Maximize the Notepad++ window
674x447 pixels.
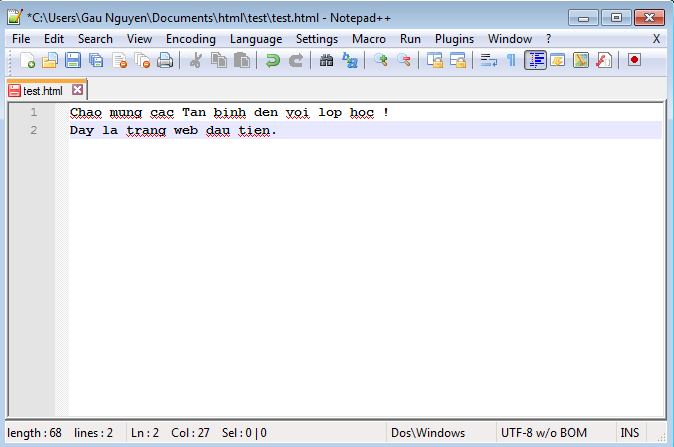[x=616, y=18]
